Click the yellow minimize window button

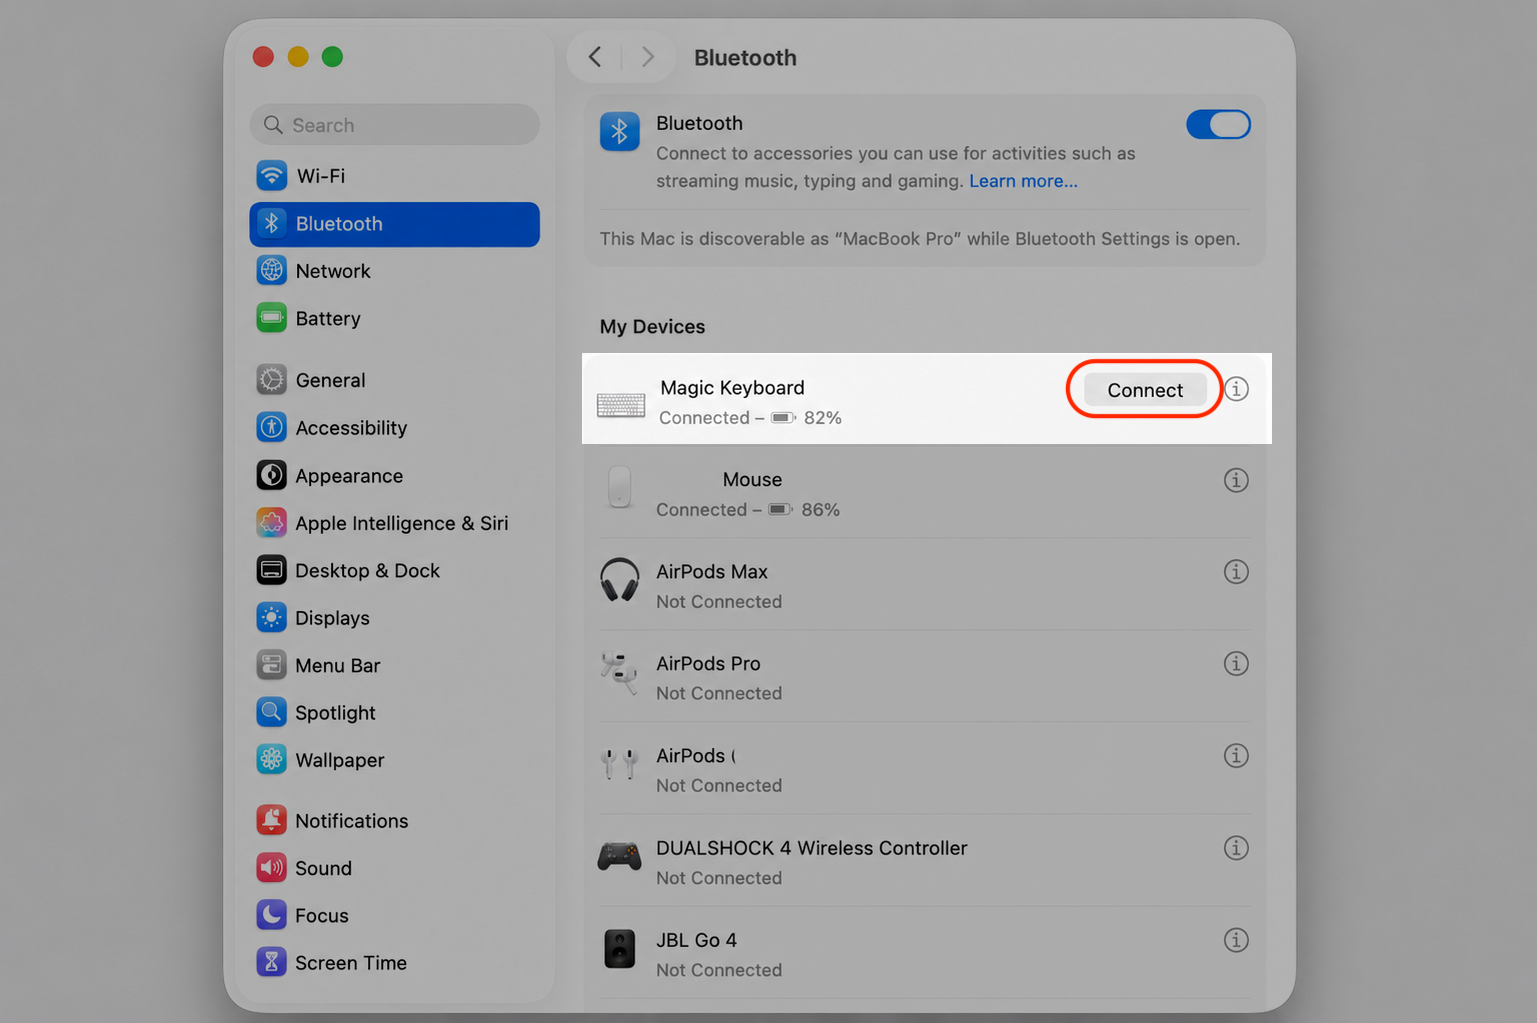[298, 57]
